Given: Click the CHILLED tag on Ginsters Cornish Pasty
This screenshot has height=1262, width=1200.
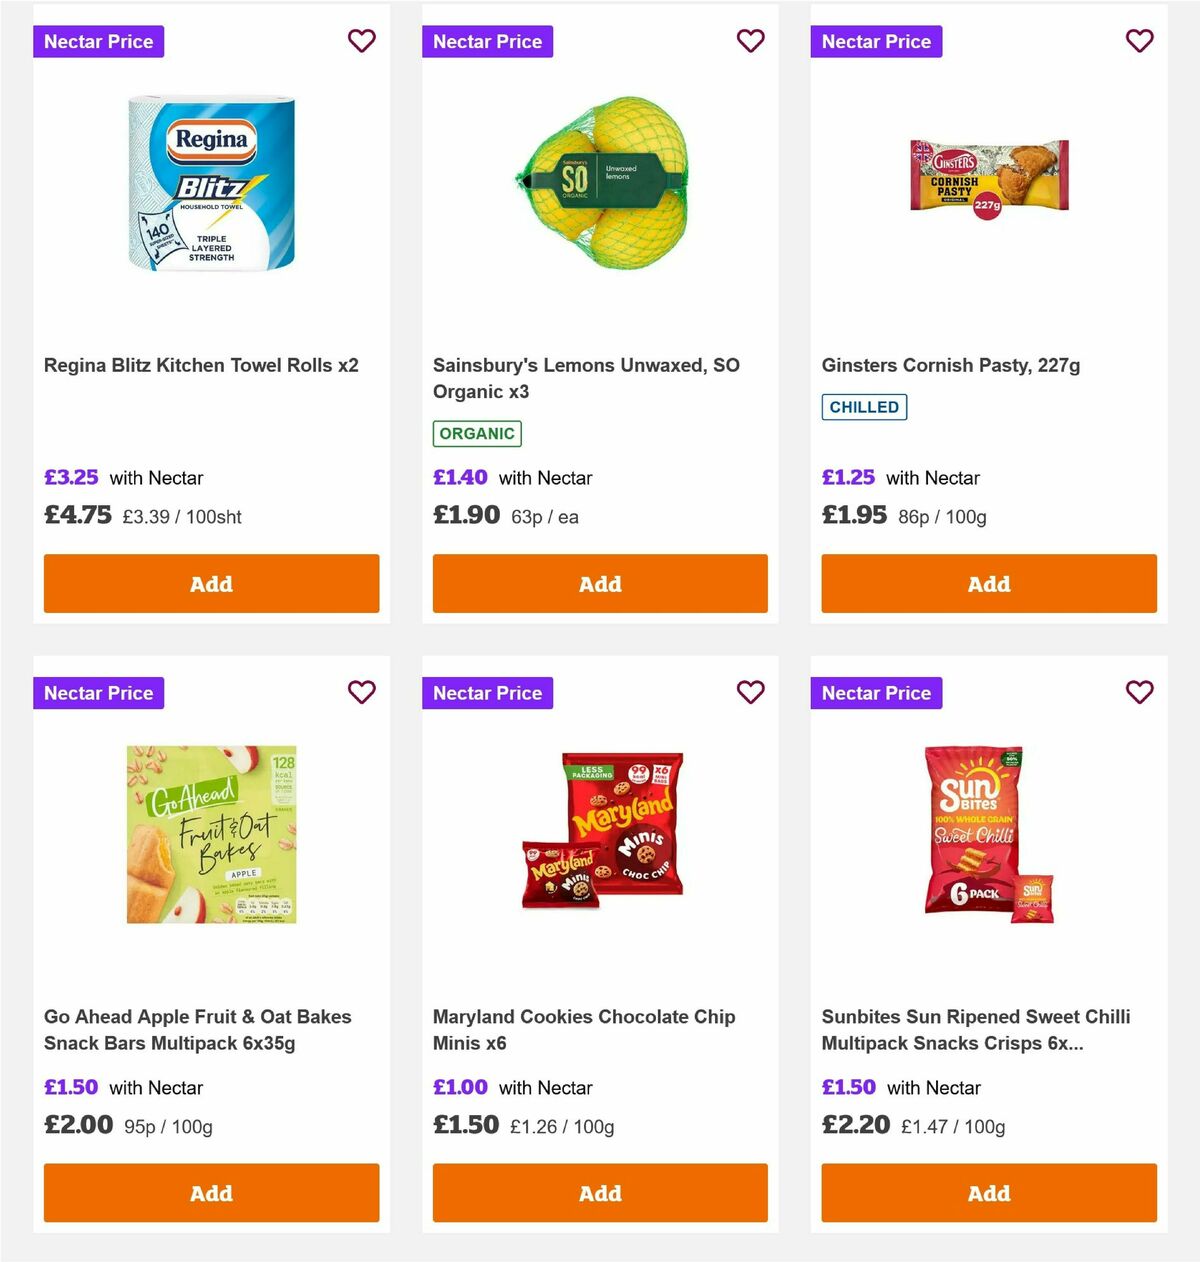Looking at the screenshot, I should coord(864,407).
